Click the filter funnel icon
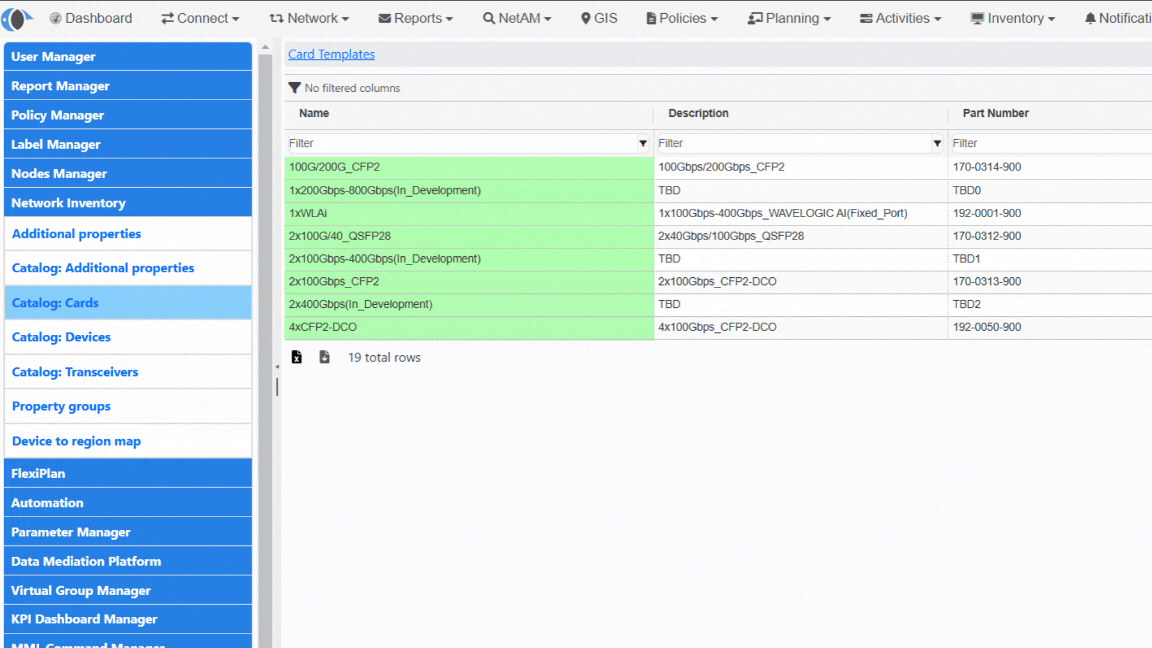 (295, 88)
